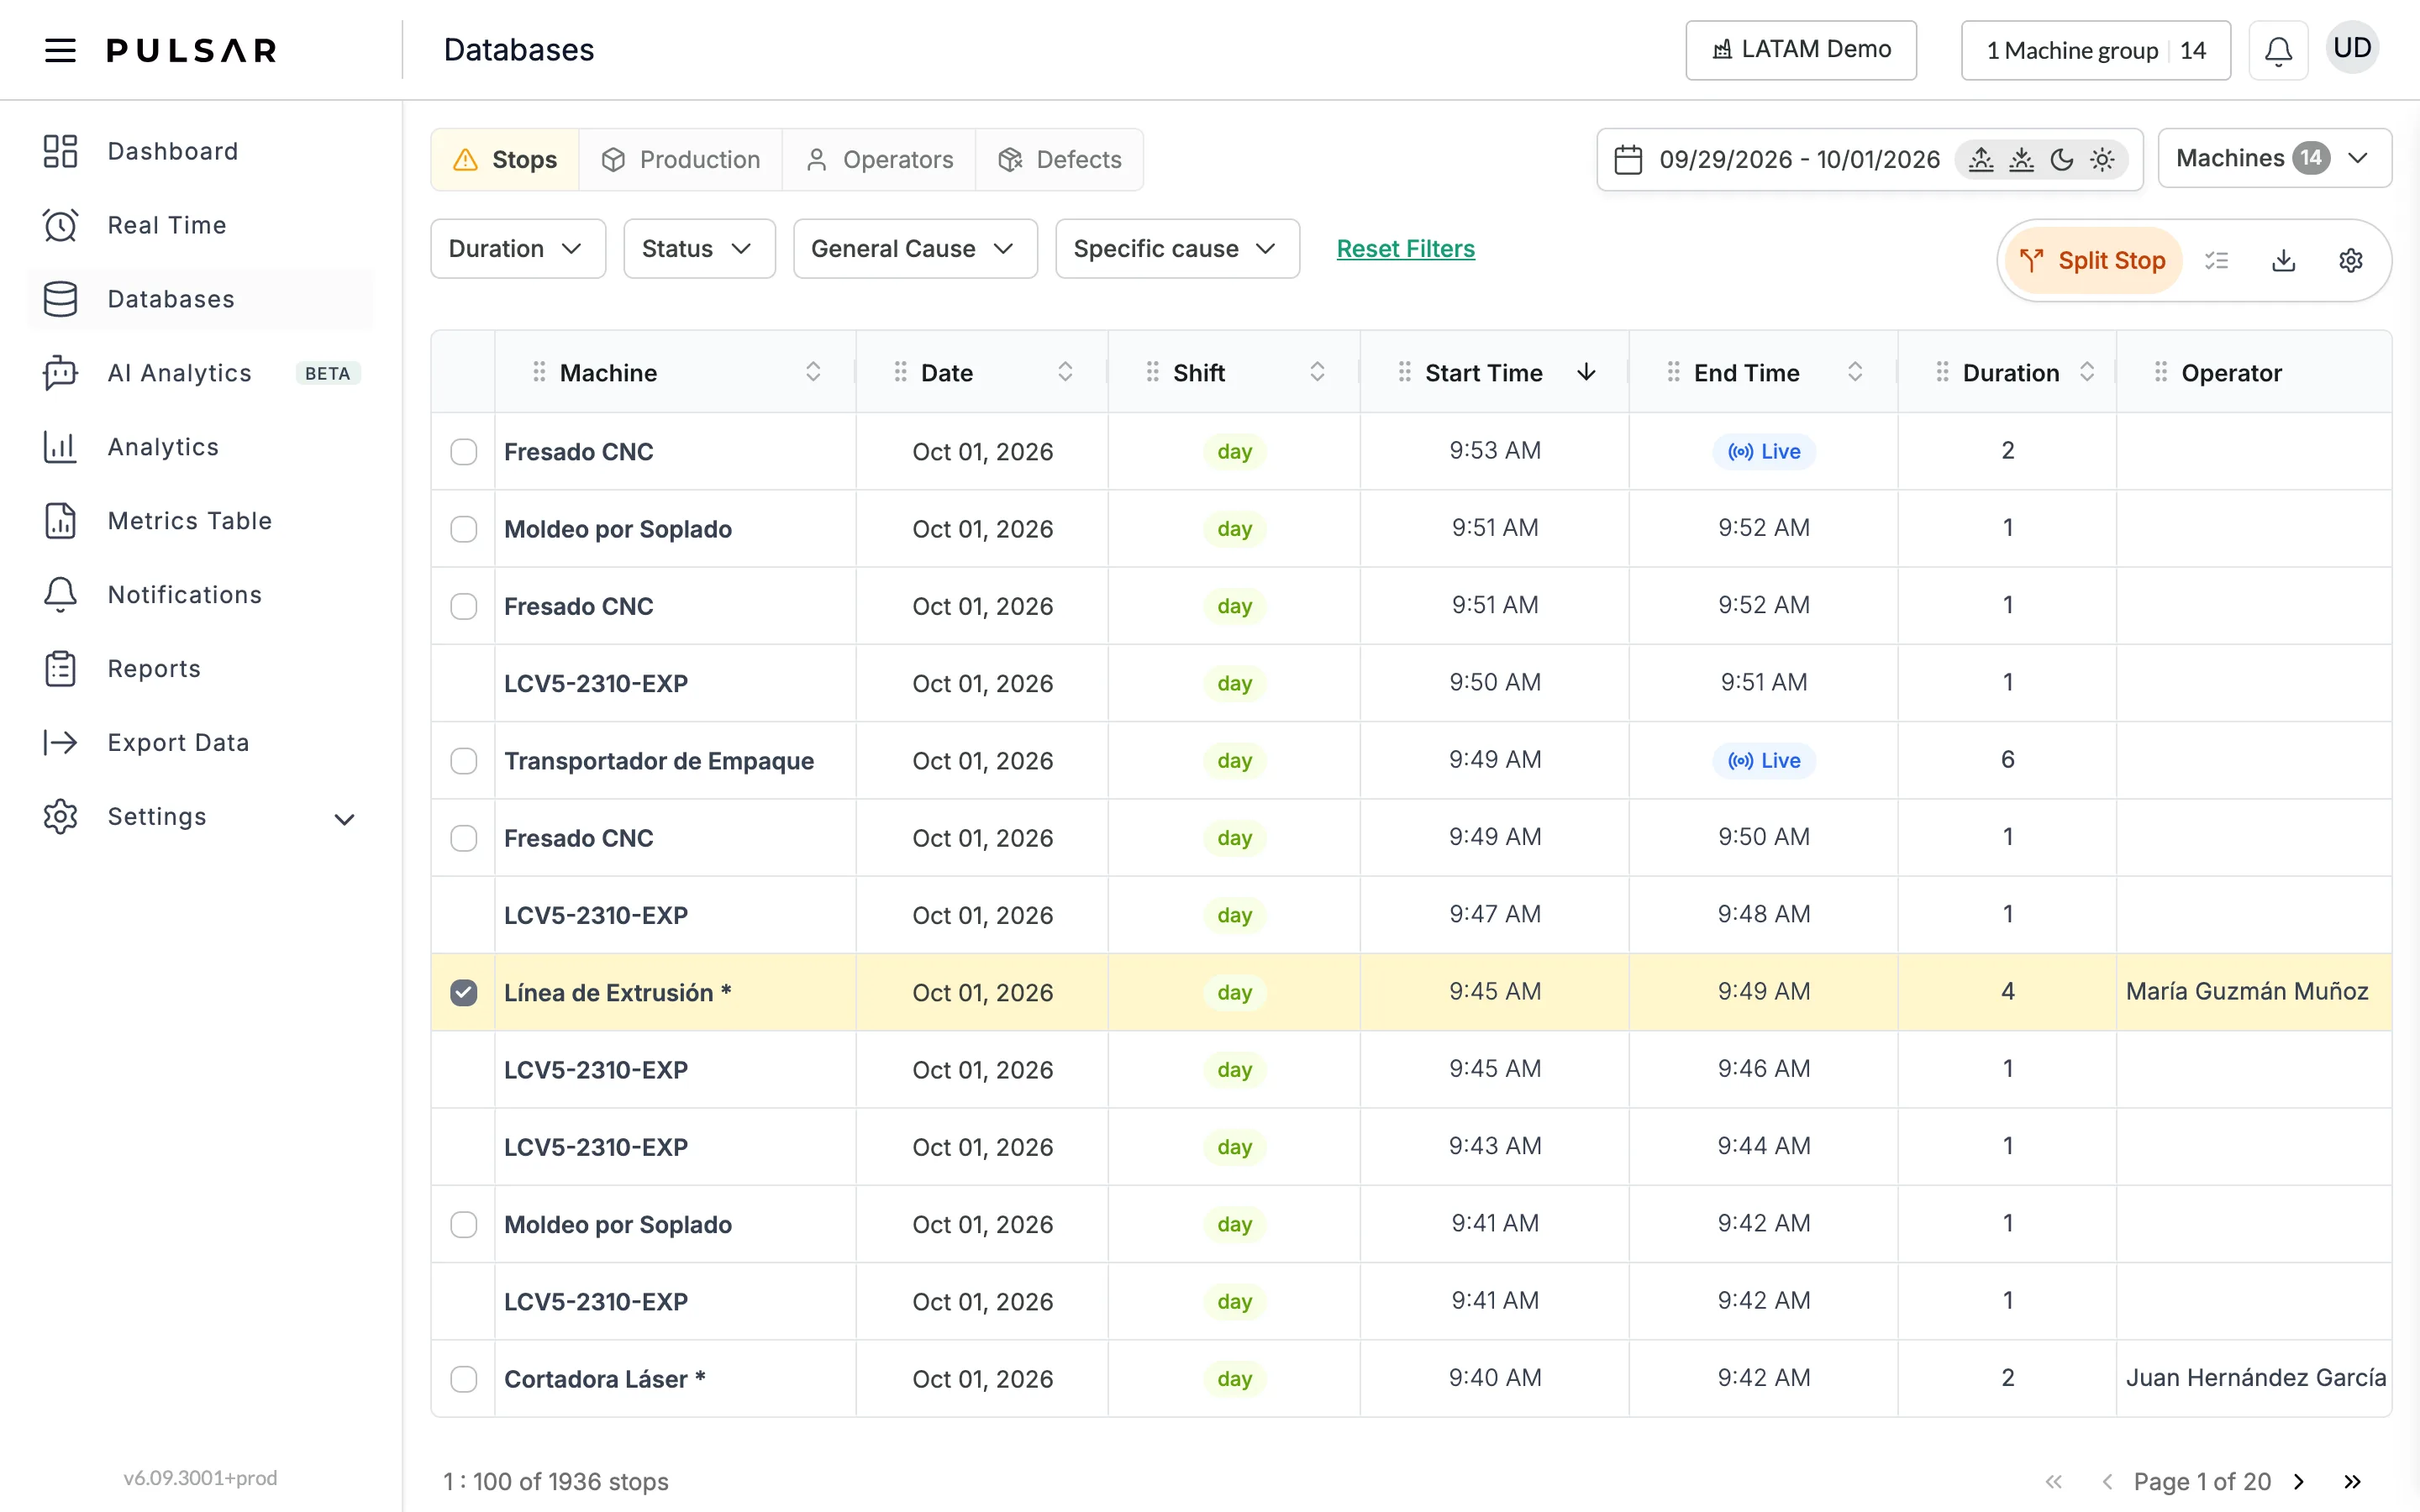
Task: Sort by Start Time down arrow
Action: tap(1586, 372)
